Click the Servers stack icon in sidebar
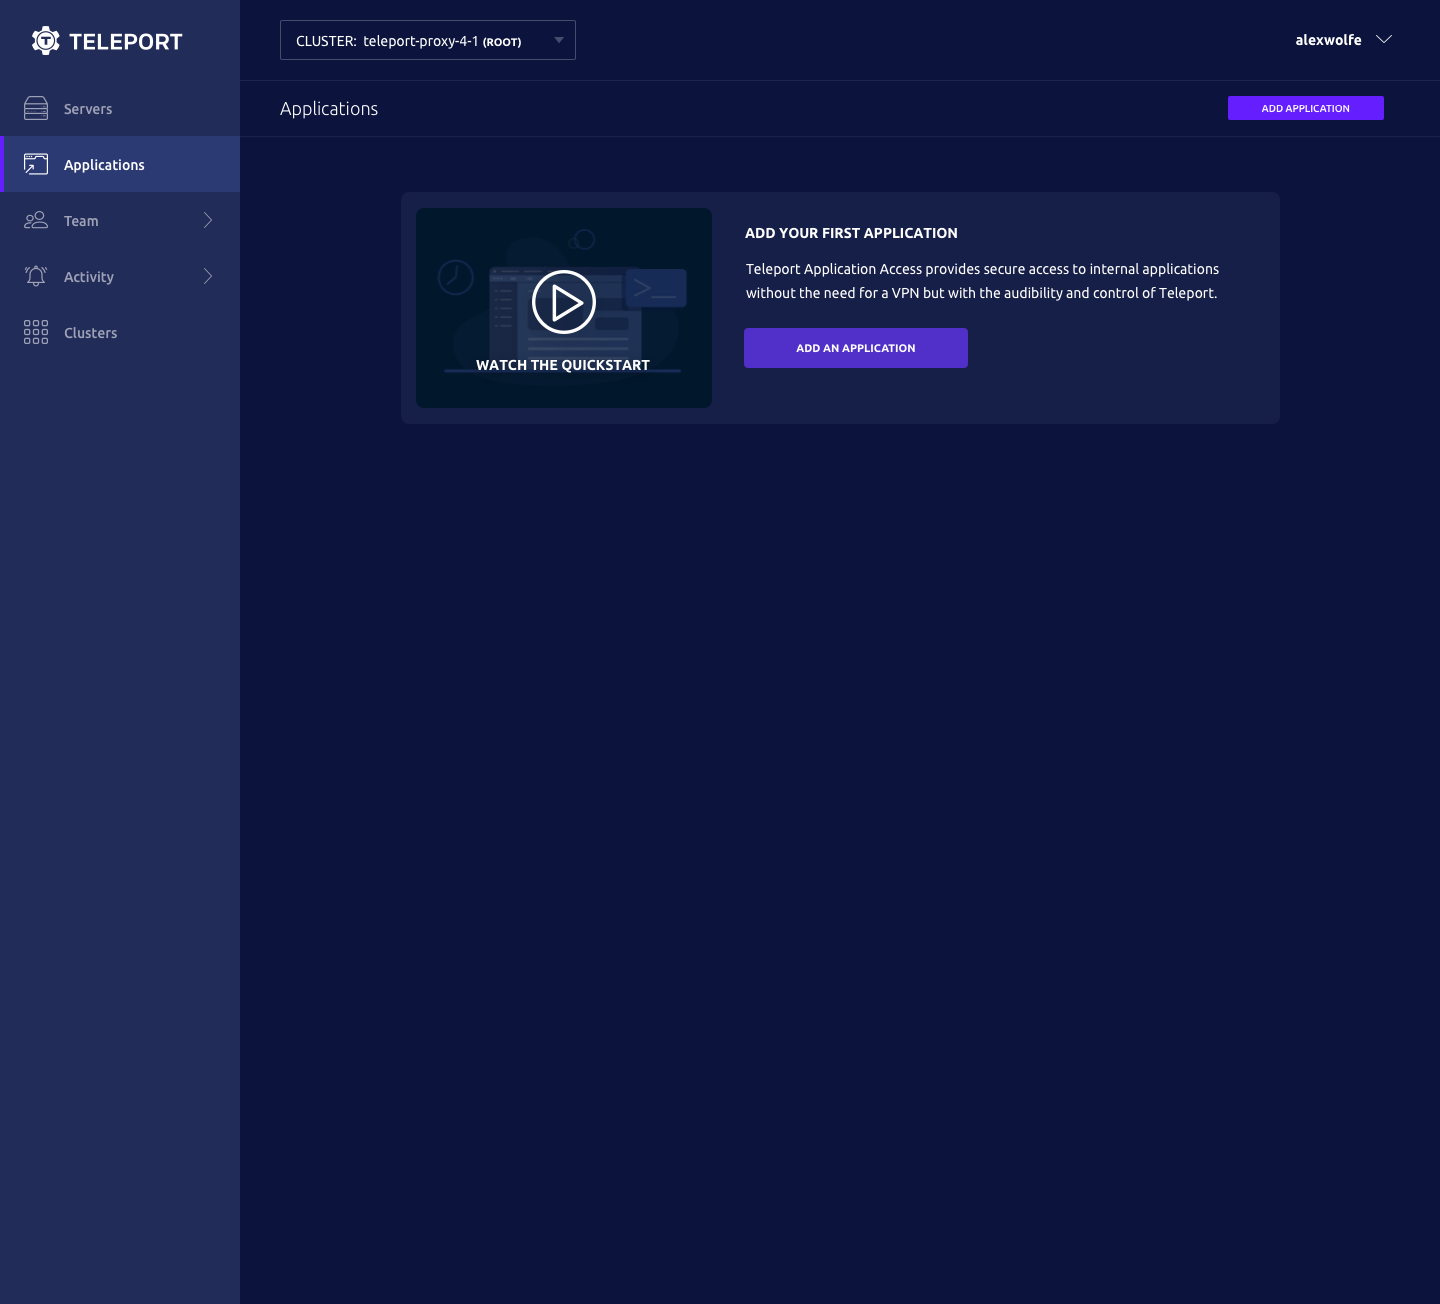 click(36, 108)
